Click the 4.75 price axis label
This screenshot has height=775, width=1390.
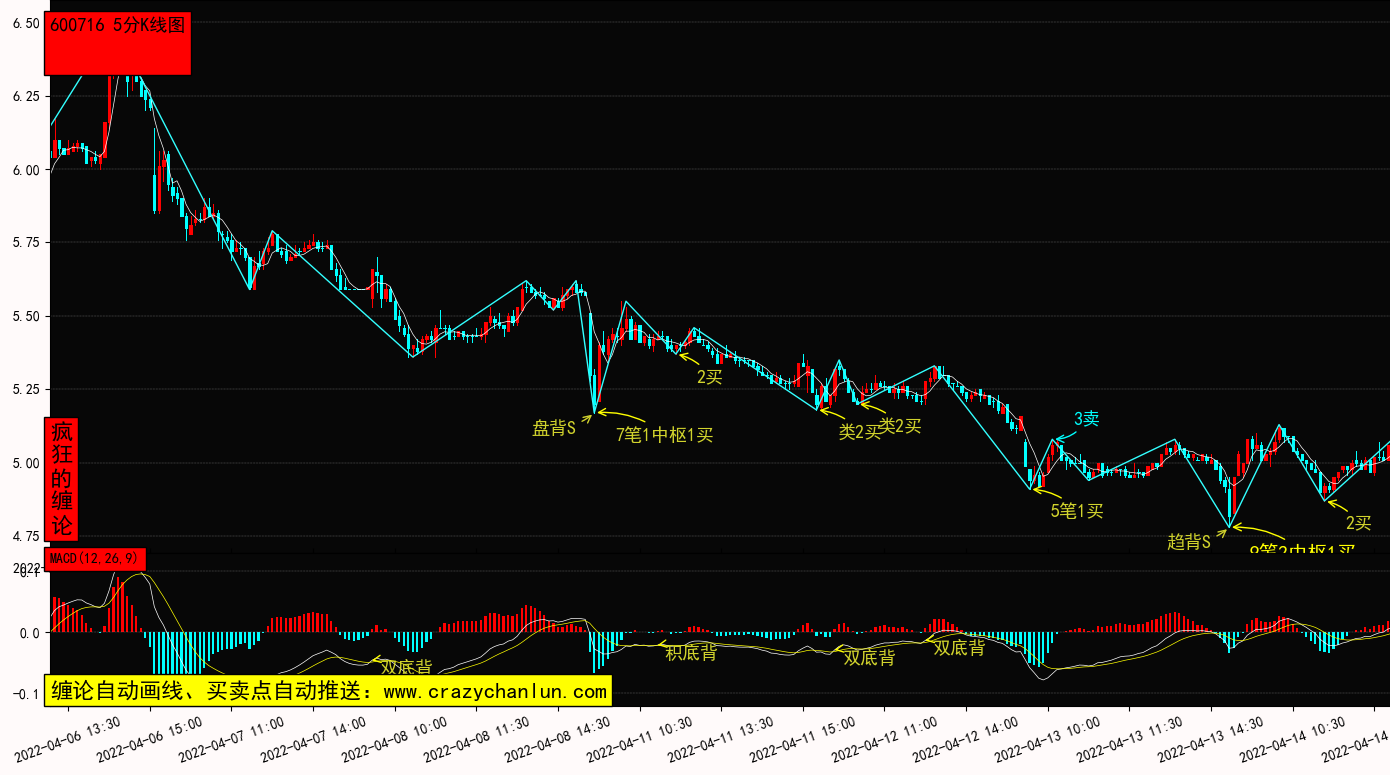pos(26,536)
